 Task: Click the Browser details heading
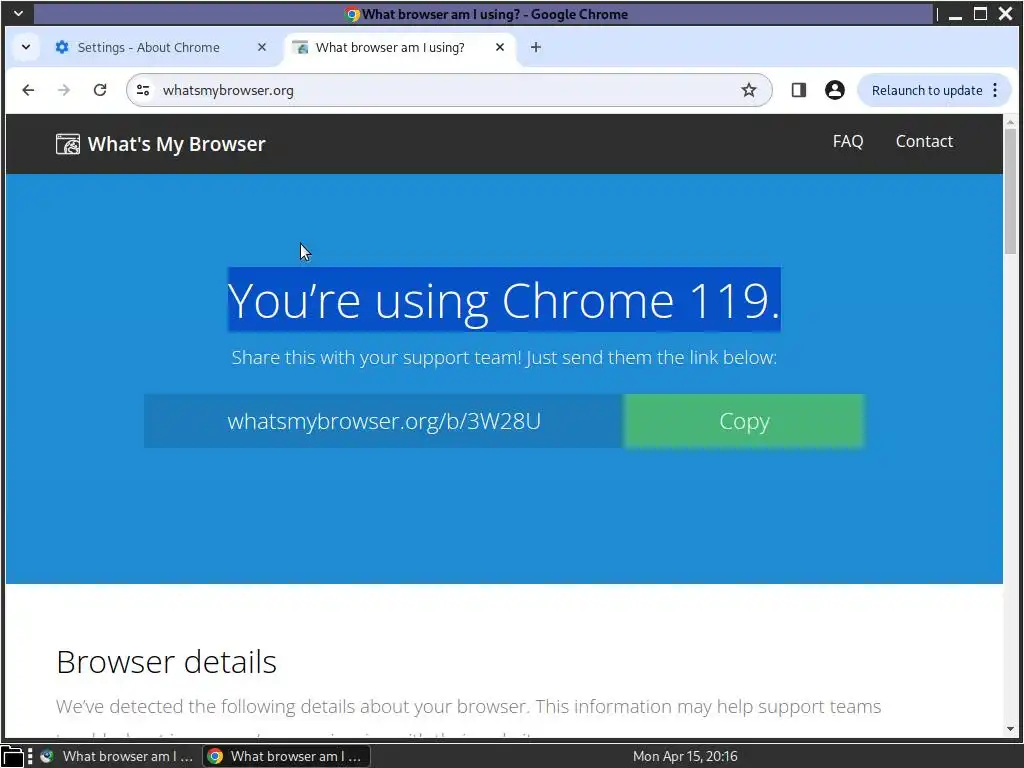pos(167,662)
